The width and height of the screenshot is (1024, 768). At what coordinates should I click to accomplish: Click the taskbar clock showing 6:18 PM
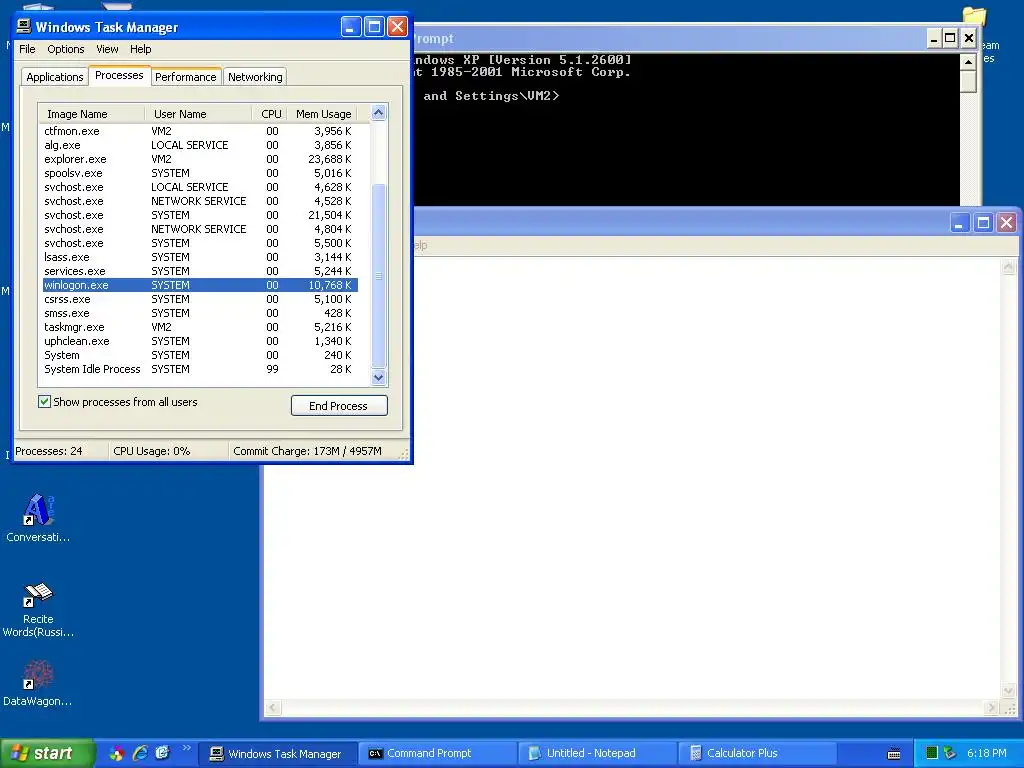[x=987, y=754]
